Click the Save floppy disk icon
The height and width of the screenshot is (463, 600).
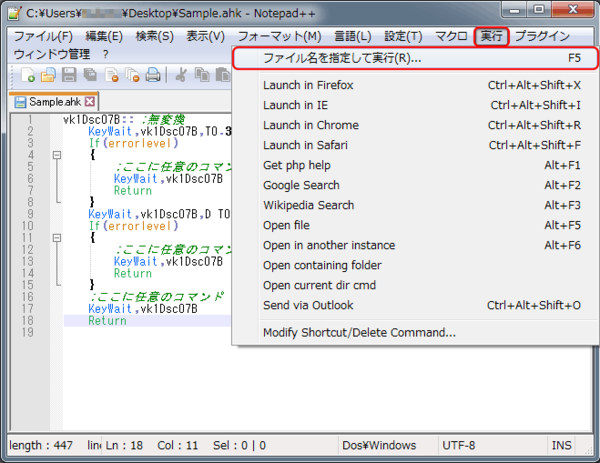click(69, 75)
